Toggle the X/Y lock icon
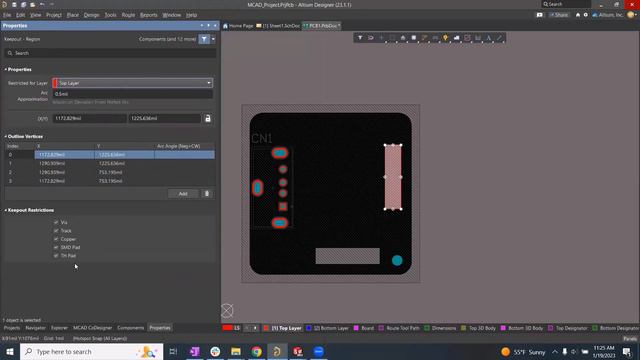Screen dimensions: 640x360 208,118
